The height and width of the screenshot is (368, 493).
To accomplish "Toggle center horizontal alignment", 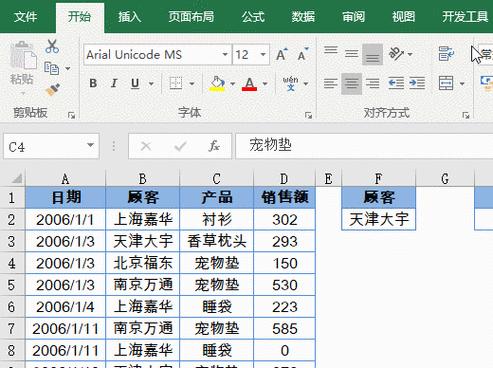I will [x=352, y=83].
